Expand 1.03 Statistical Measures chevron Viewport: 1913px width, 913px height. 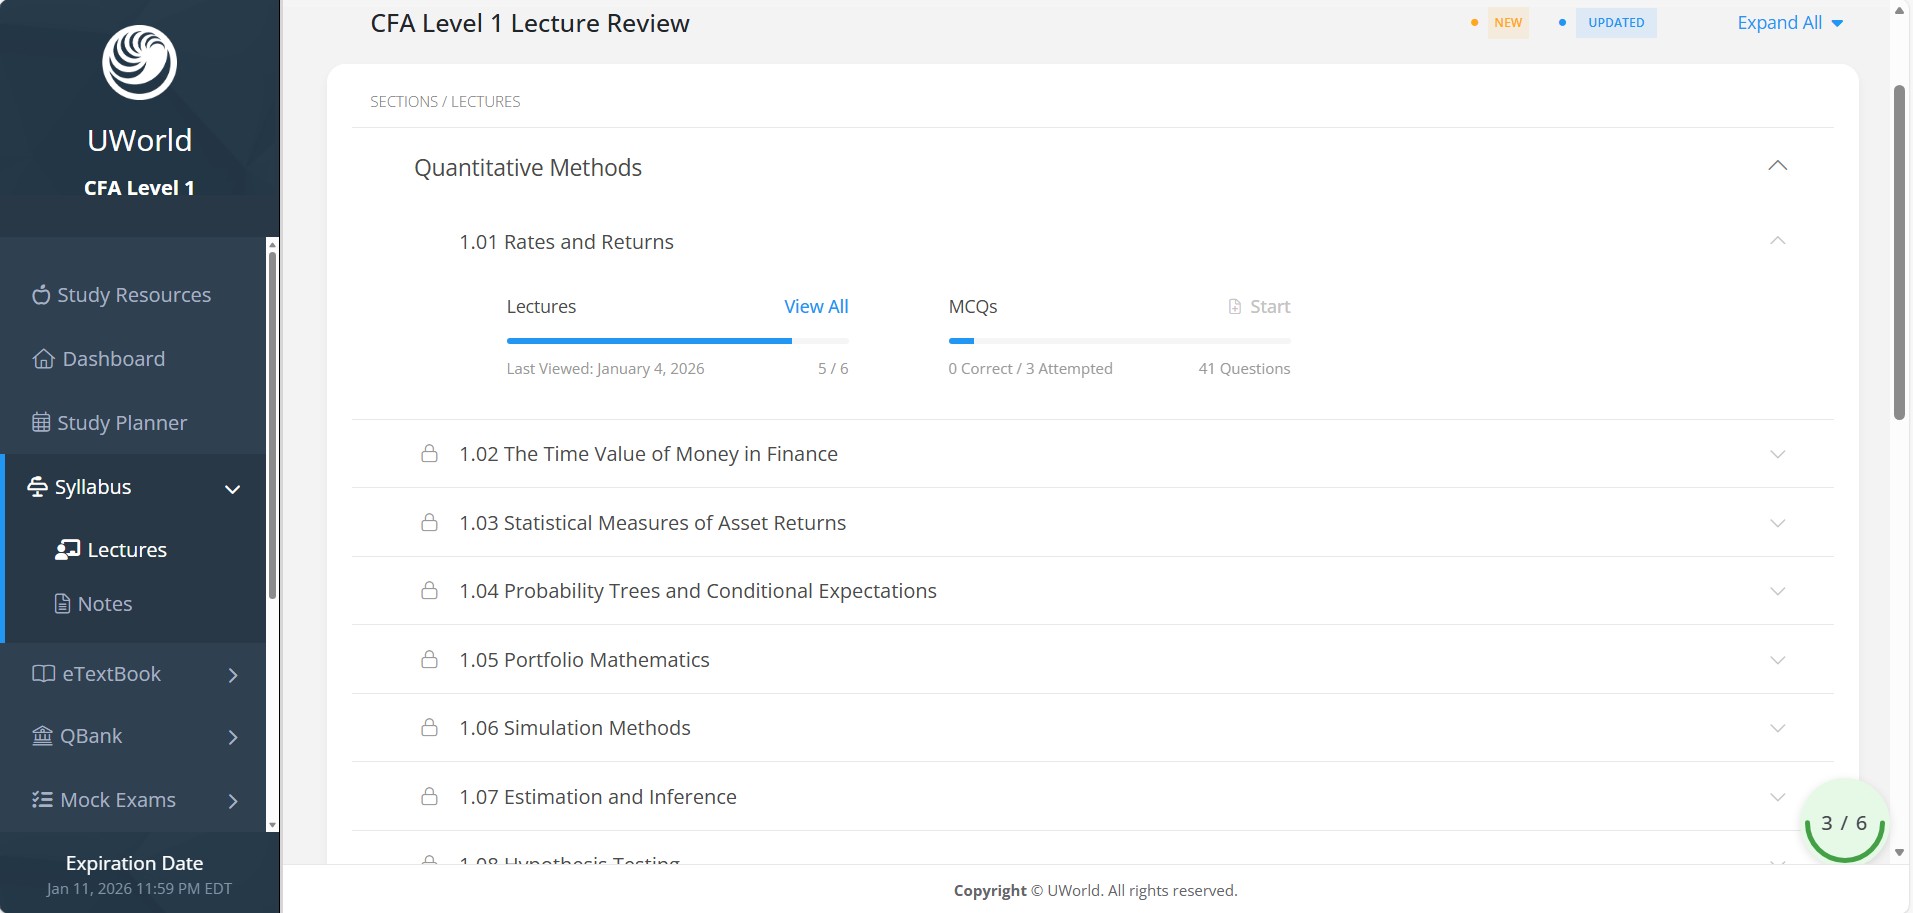tap(1777, 523)
